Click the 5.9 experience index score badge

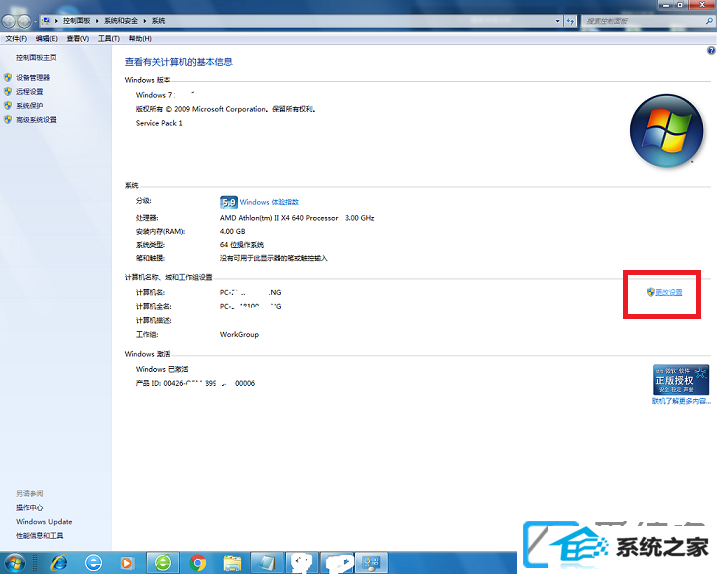tap(229, 202)
